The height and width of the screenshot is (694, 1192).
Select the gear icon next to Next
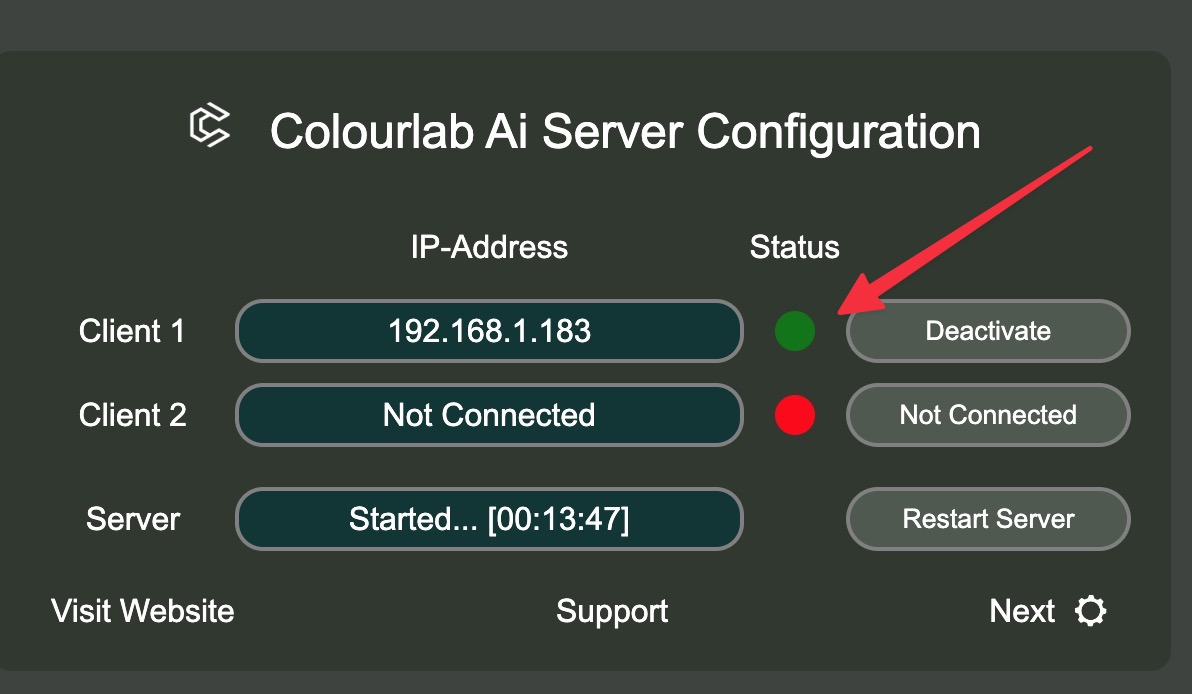point(1091,611)
